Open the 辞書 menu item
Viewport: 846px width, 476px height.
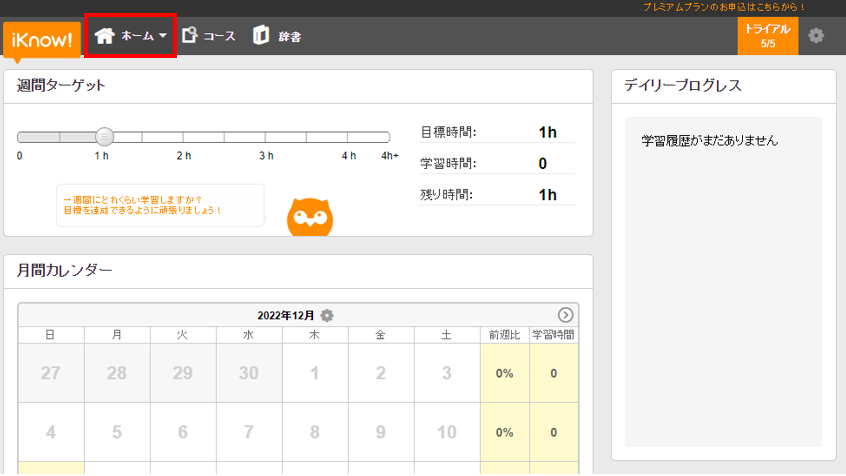pos(290,36)
